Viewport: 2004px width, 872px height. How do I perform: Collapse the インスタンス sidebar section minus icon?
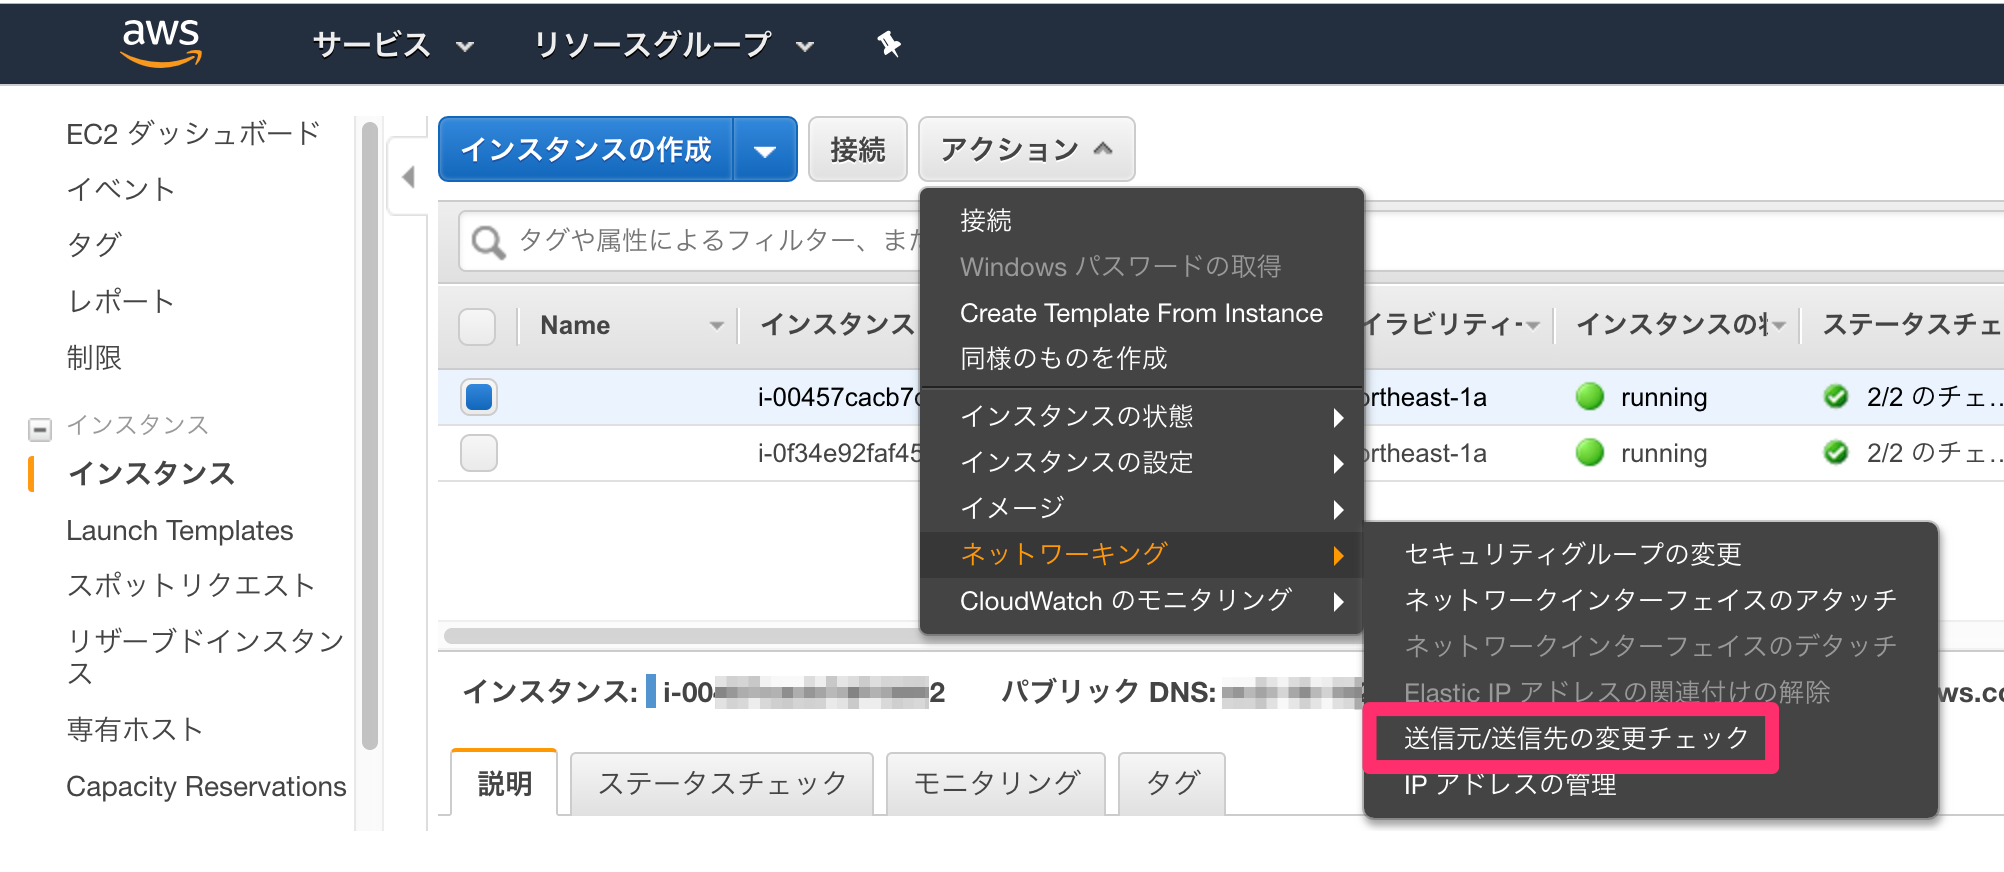click(x=40, y=430)
